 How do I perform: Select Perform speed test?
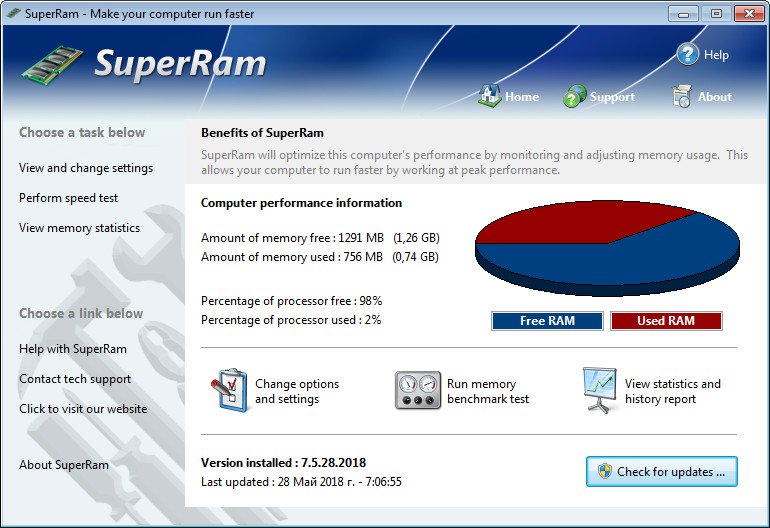pos(68,198)
